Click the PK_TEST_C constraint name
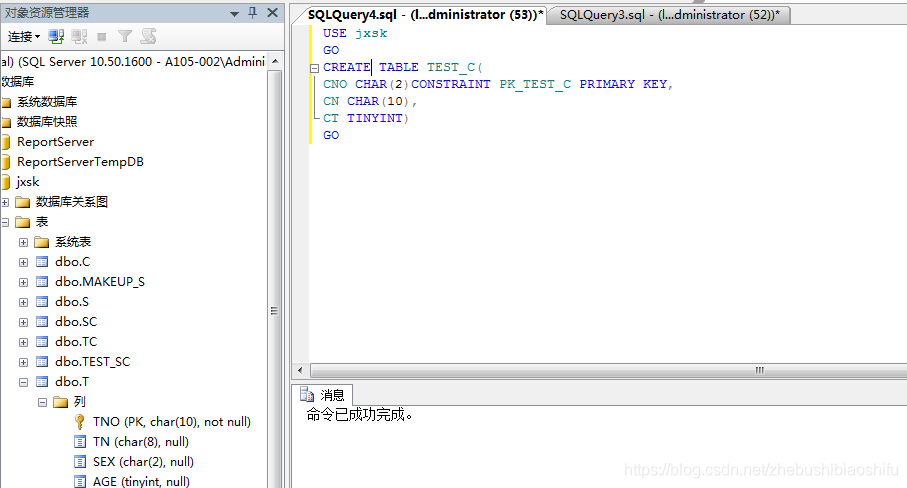907x488 pixels. pyautogui.click(x=535, y=84)
